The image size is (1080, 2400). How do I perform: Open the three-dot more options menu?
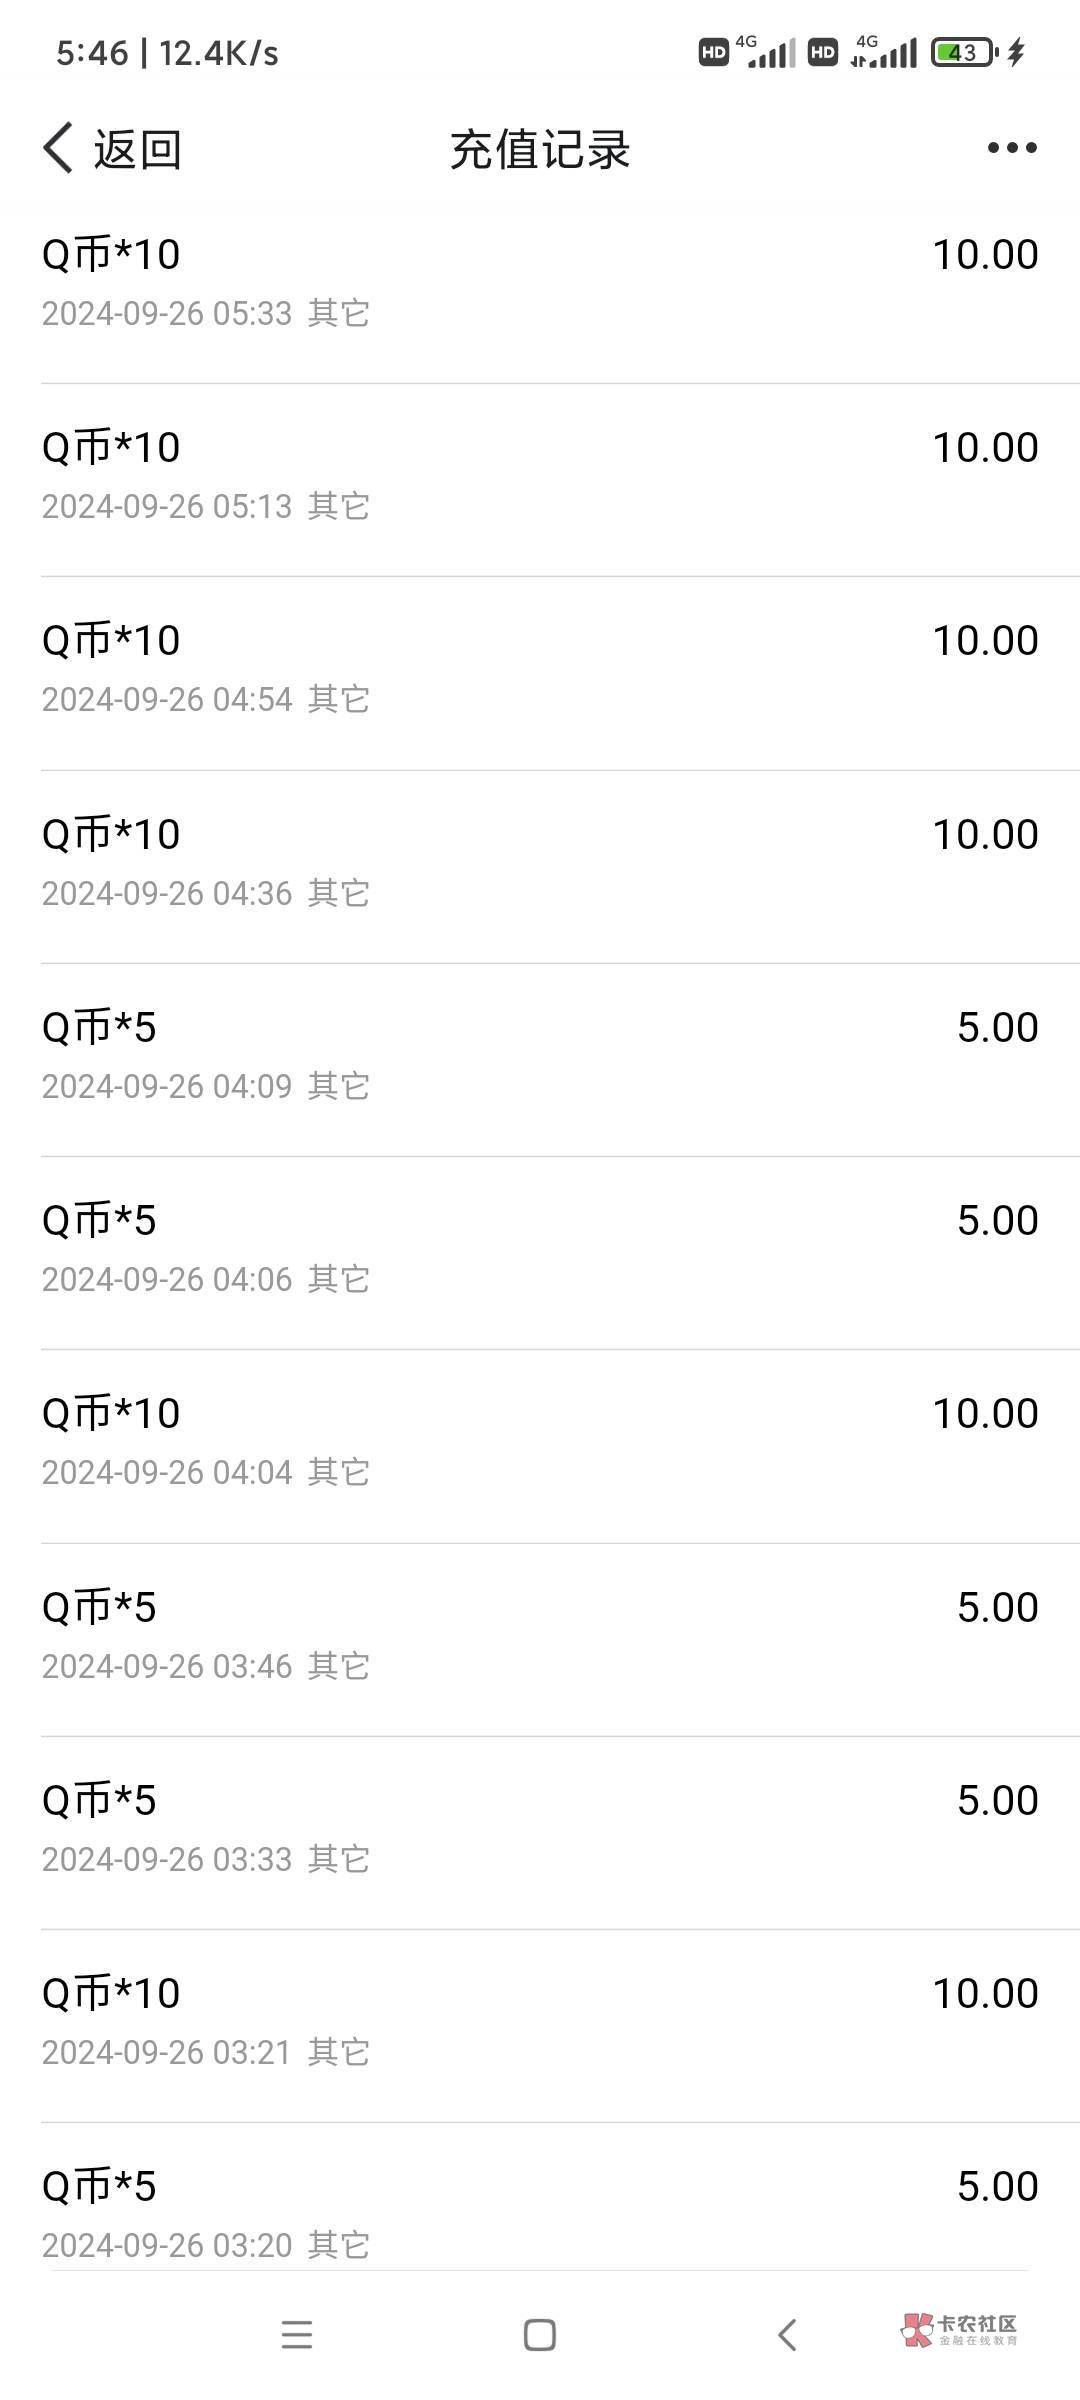[1011, 149]
